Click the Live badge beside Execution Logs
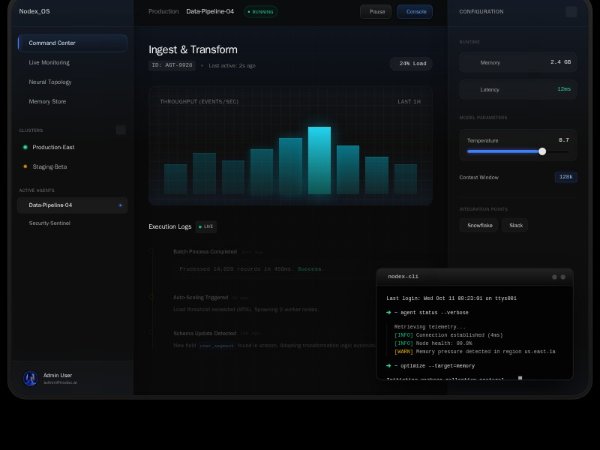The width and height of the screenshot is (600, 450). (x=207, y=227)
